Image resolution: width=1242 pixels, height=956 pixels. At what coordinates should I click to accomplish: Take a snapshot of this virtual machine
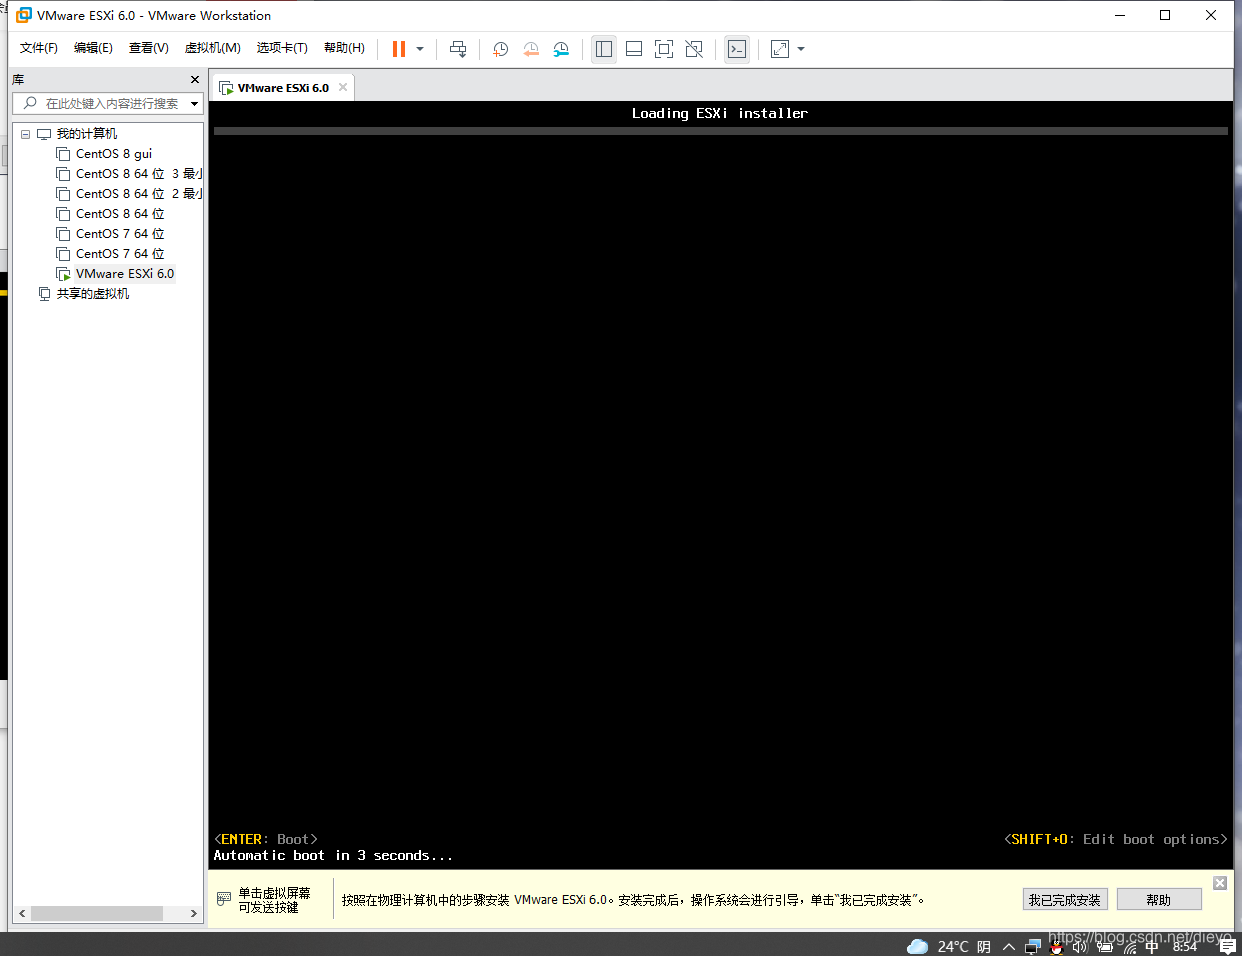[501, 49]
